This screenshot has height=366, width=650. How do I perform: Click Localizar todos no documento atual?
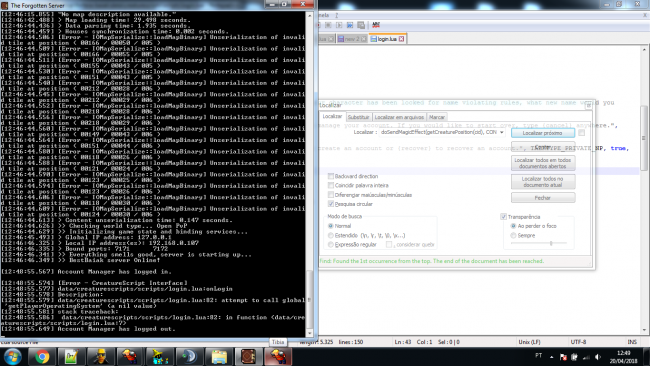point(543,182)
